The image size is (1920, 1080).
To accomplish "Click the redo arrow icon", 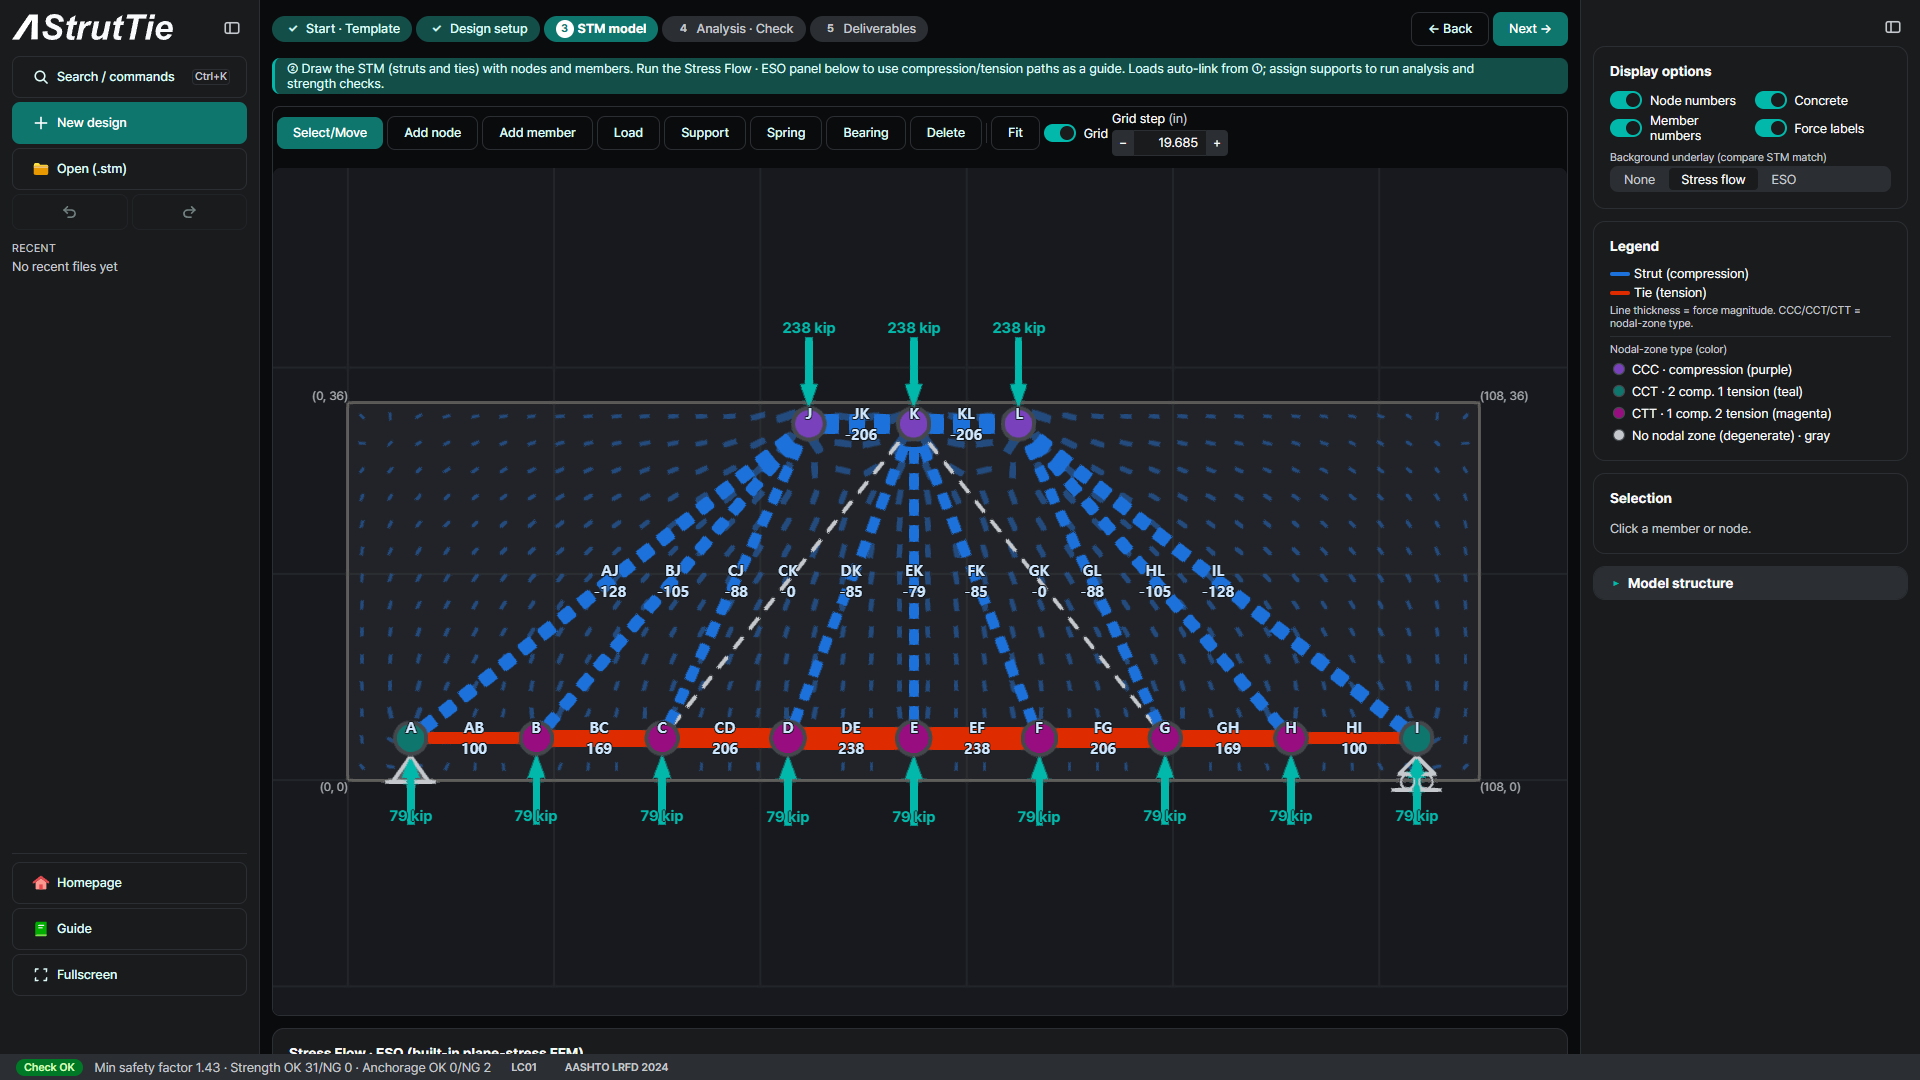I will coord(189,212).
